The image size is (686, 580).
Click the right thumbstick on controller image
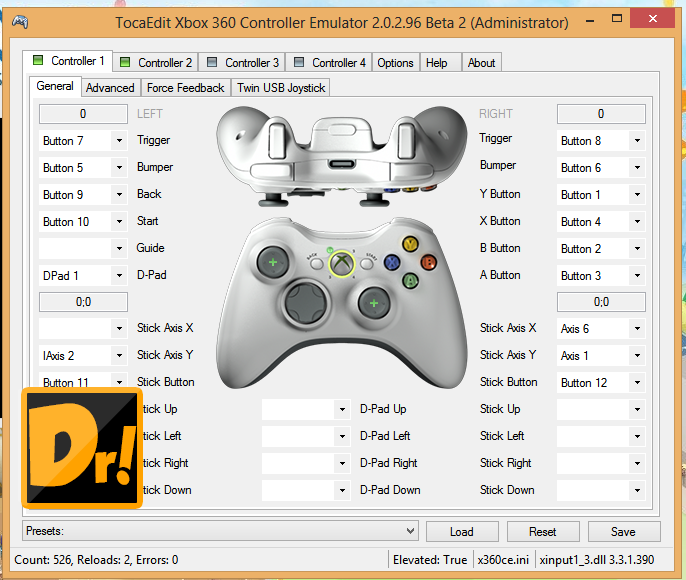(x=374, y=303)
